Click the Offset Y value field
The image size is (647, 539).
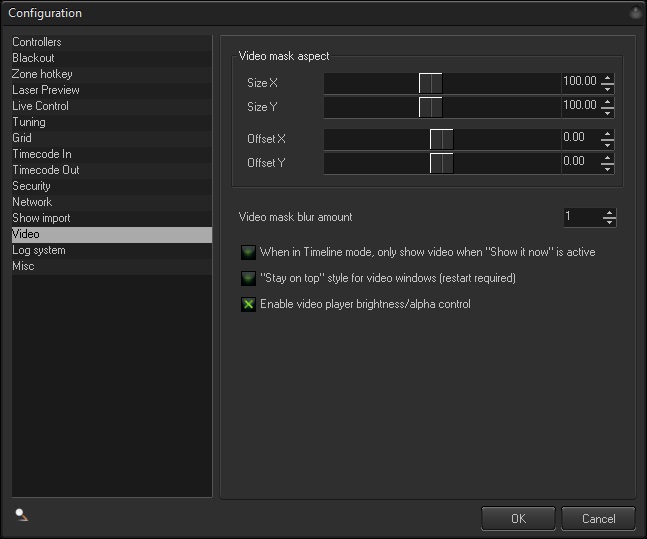[579, 162]
